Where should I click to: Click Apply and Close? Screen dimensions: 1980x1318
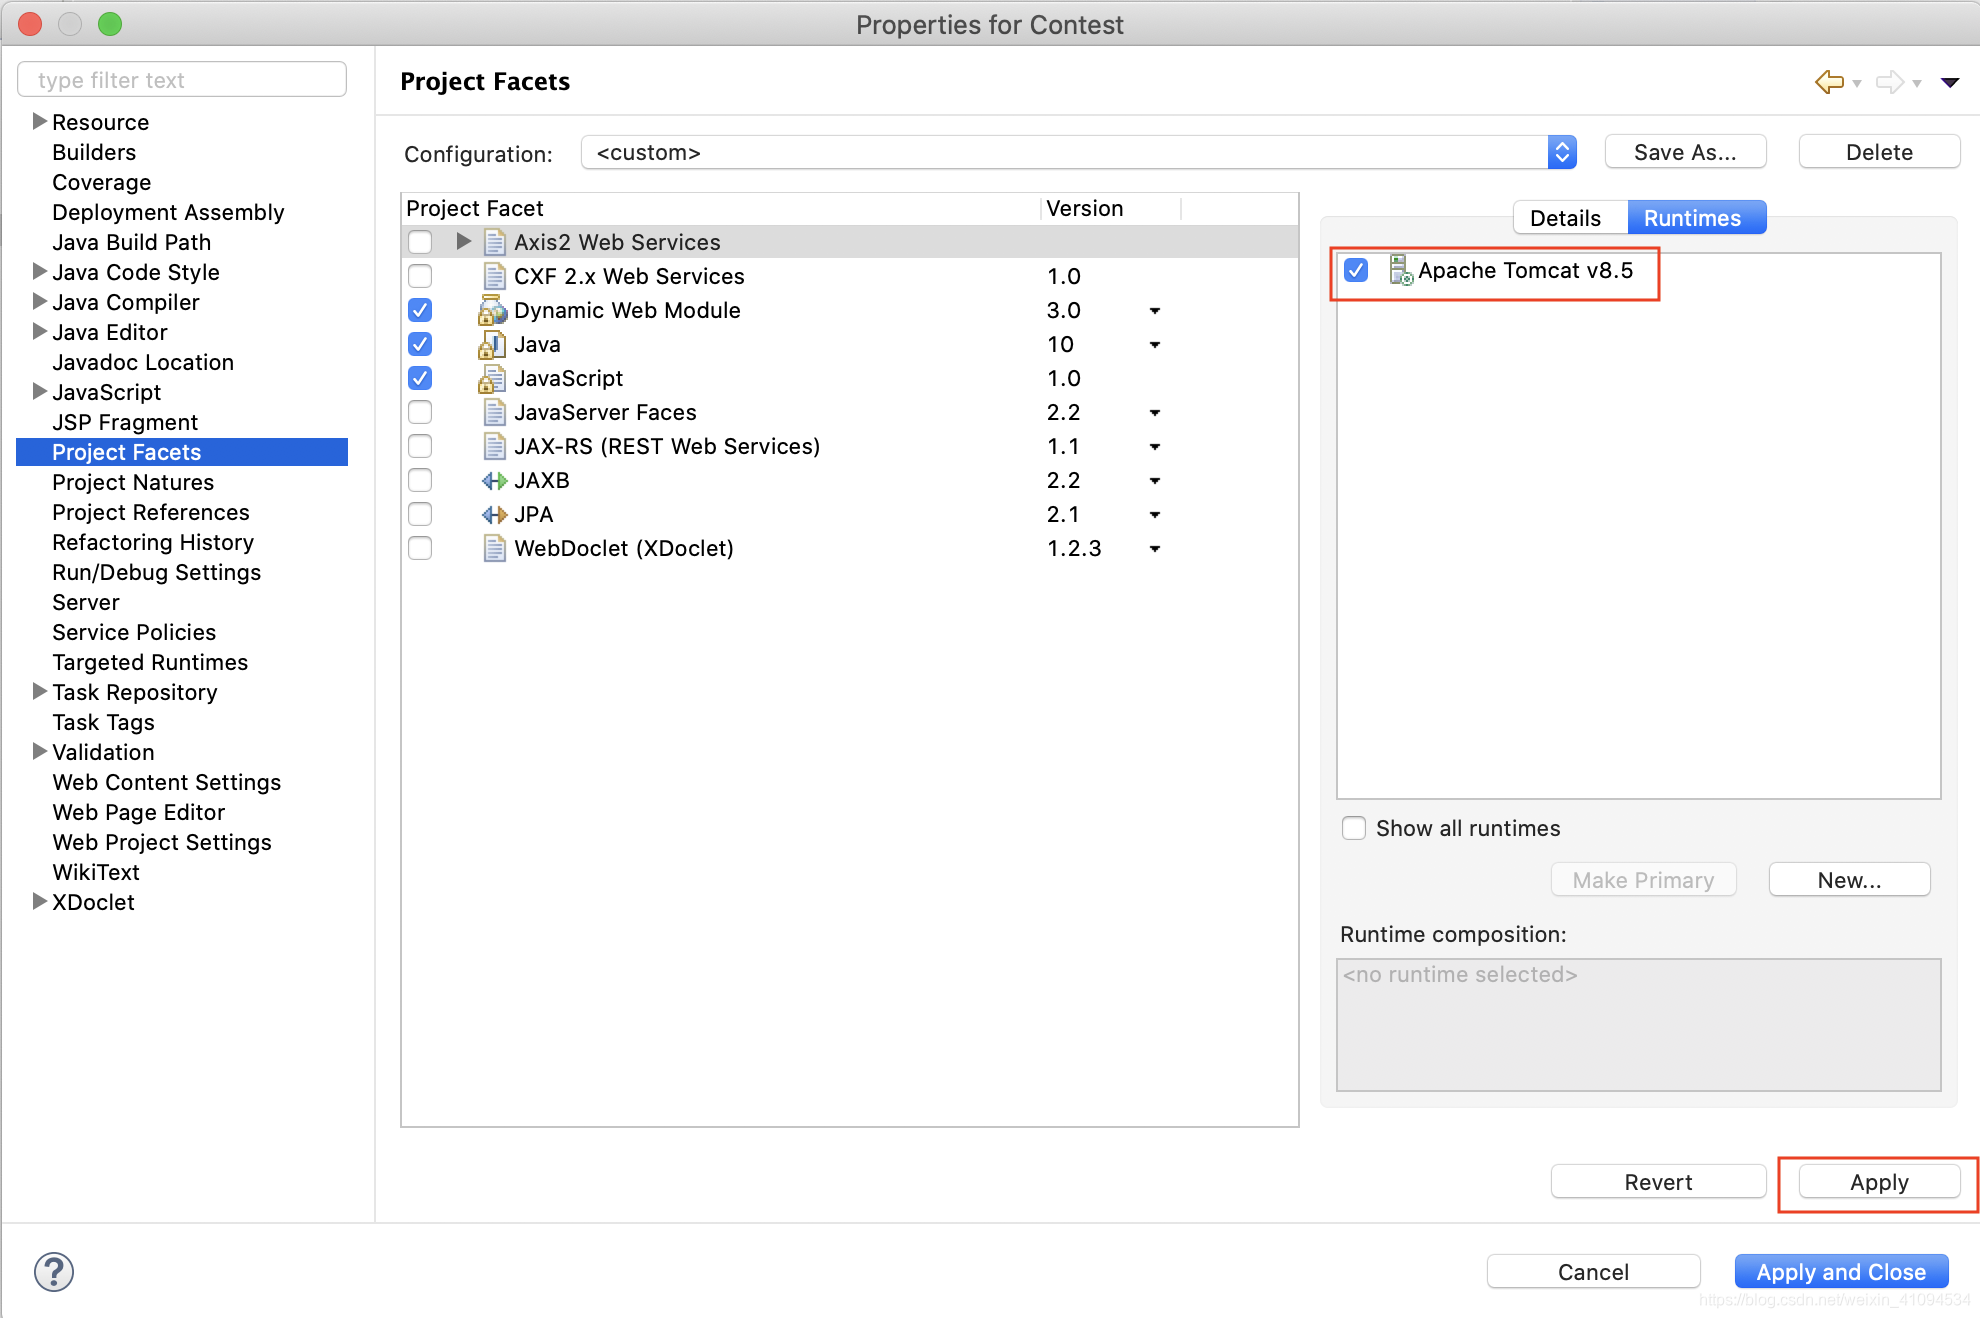[1840, 1271]
